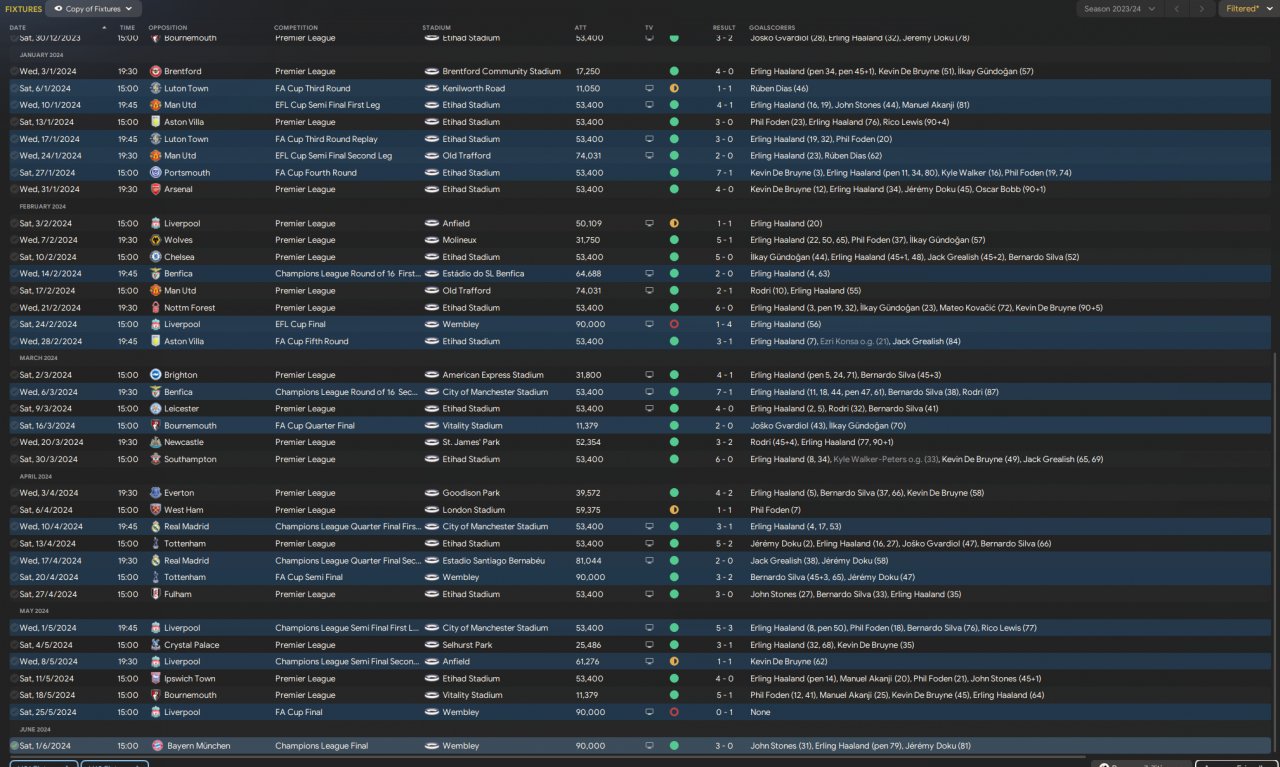Viewport: 1280px width, 767px height.
Task: Sort fixtures by the Competition column header
Action: 297,28
